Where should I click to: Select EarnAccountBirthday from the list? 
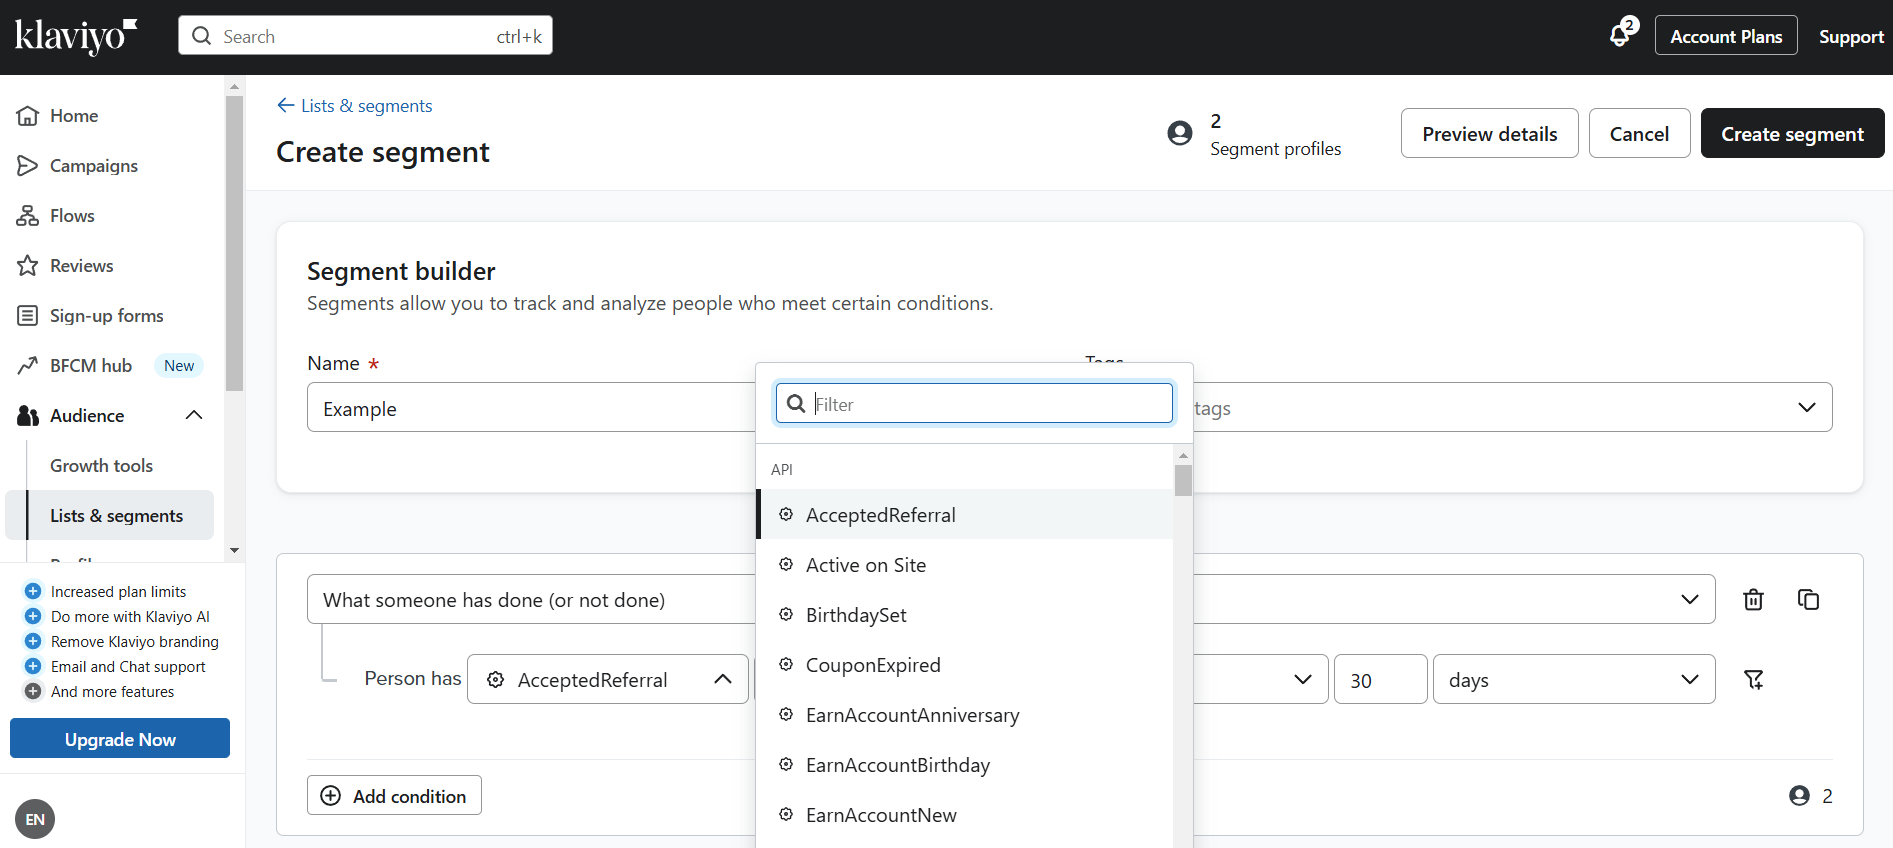pyautogui.click(x=897, y=765)
